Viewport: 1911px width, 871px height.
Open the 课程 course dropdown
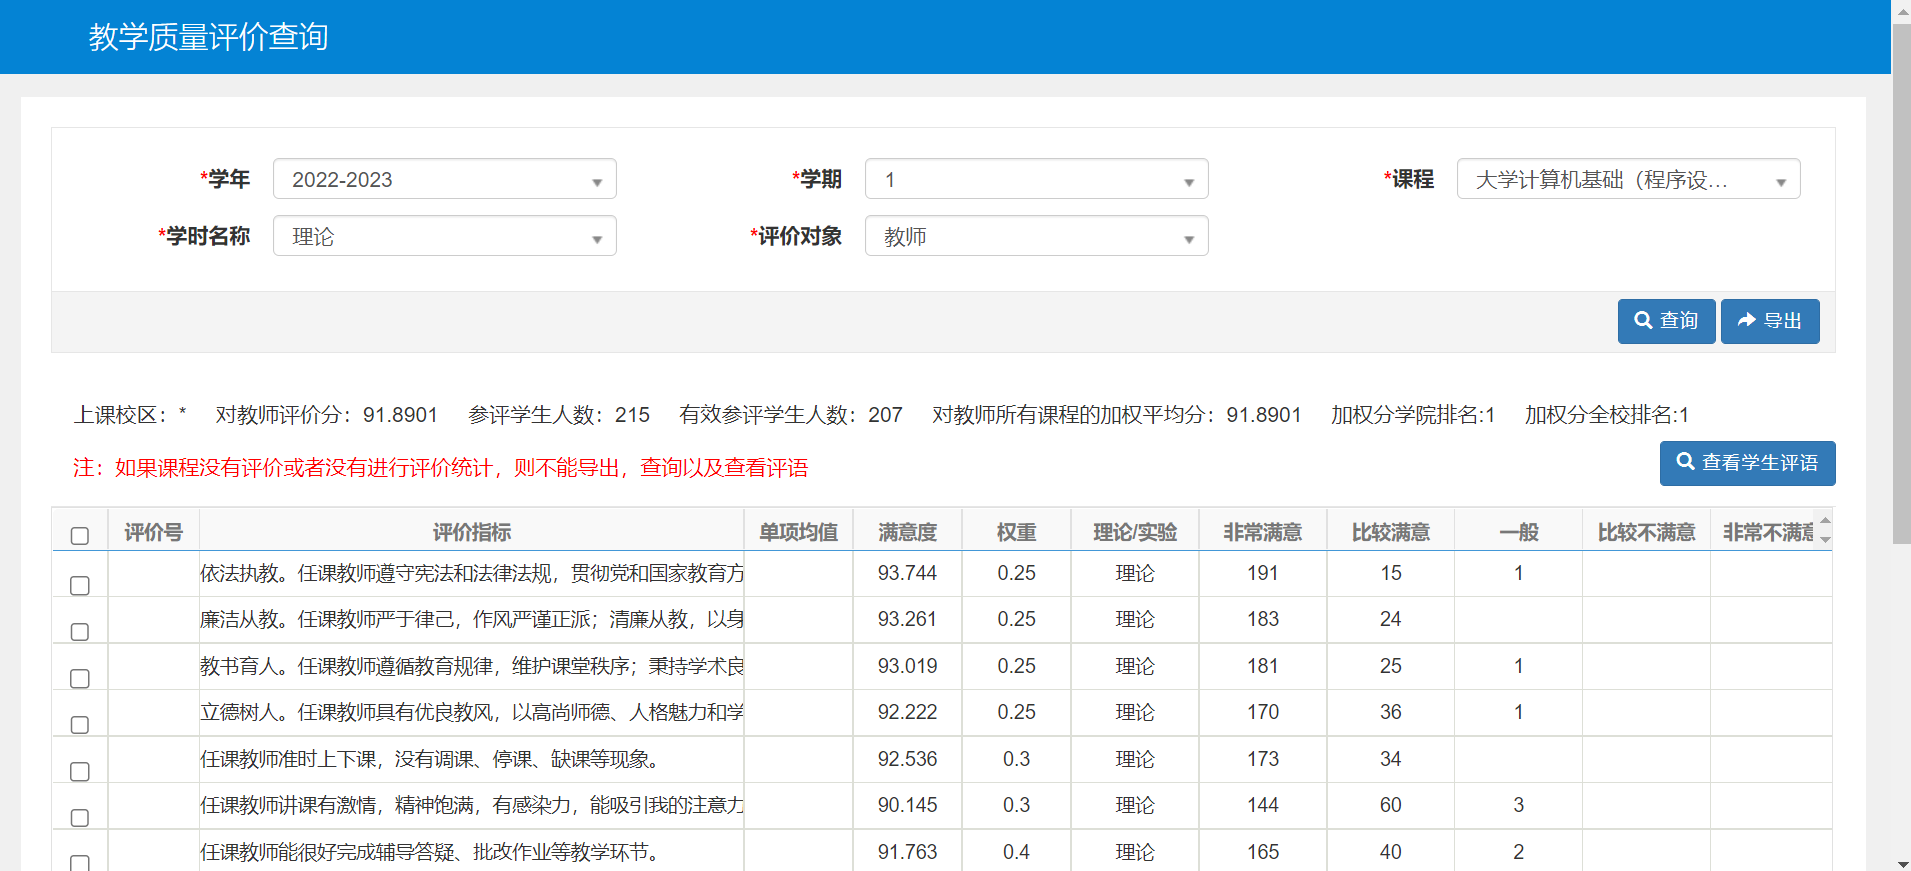pyautogui.click(x=1629, y=179)
